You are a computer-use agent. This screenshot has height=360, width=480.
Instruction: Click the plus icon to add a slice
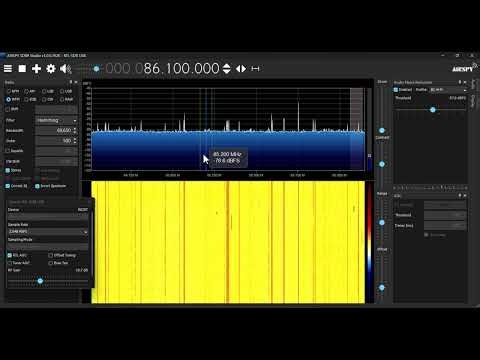click(36, 69)
